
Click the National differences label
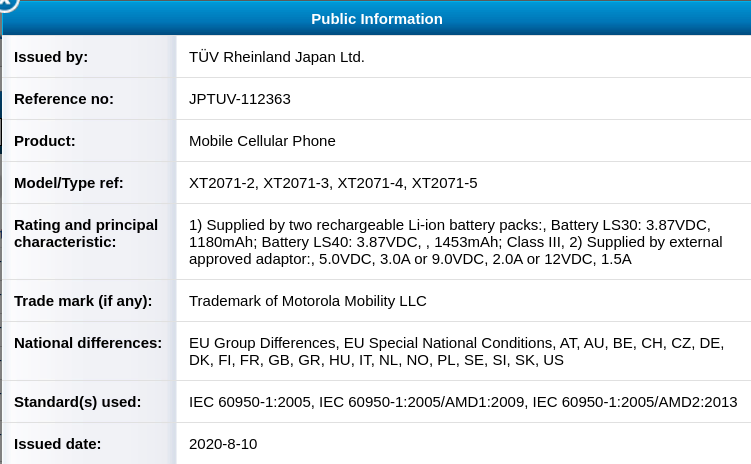[88, 343]
